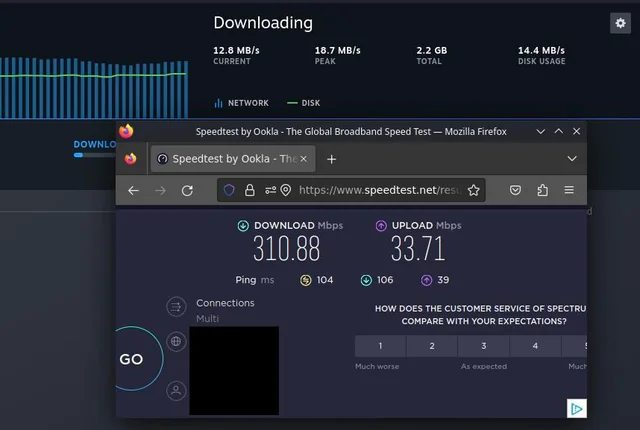Click Steam download progress bar
This screenshot has height=430, width=640.
click(95, 155)
